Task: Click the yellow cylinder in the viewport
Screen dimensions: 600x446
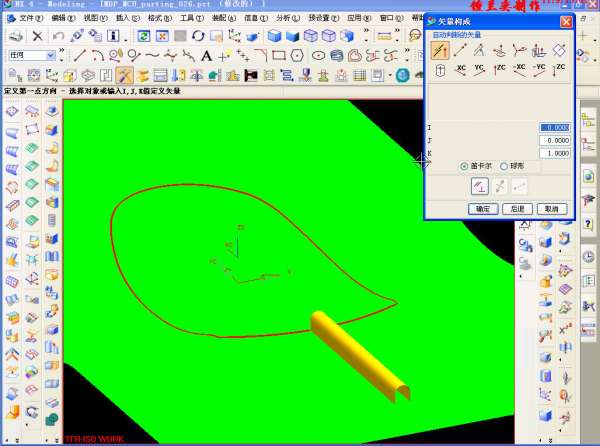Action: [x=360, y=356]
